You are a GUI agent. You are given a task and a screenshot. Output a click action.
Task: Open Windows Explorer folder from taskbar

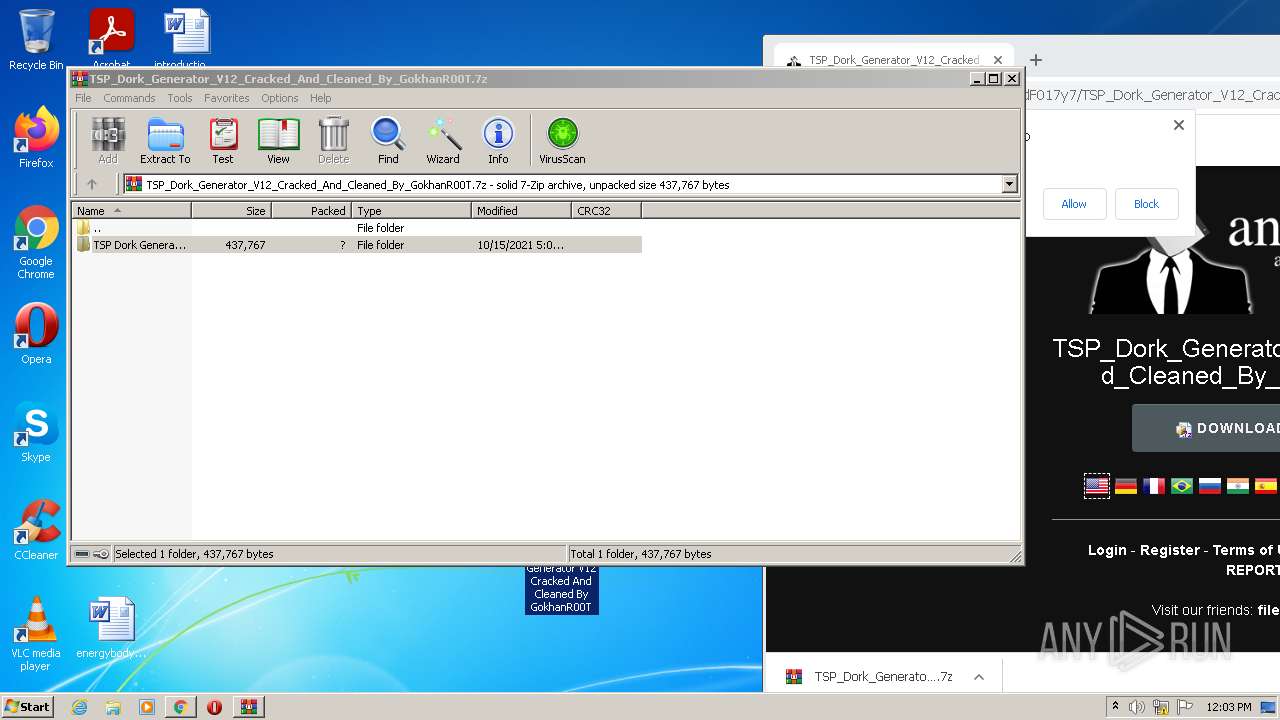113,707
